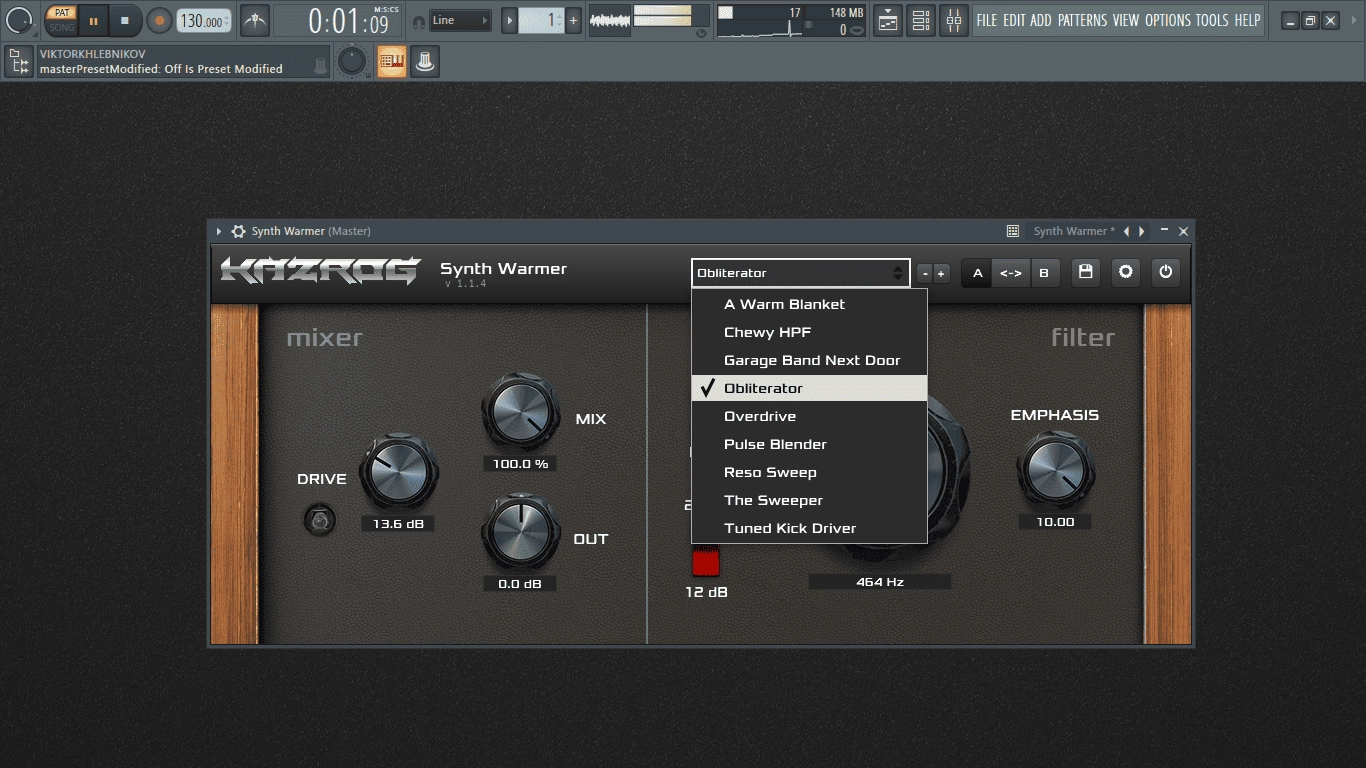Open the Obliterator preset combo box
The height and width of the screenshot is (768, 1366).
(x=800, y=273)
